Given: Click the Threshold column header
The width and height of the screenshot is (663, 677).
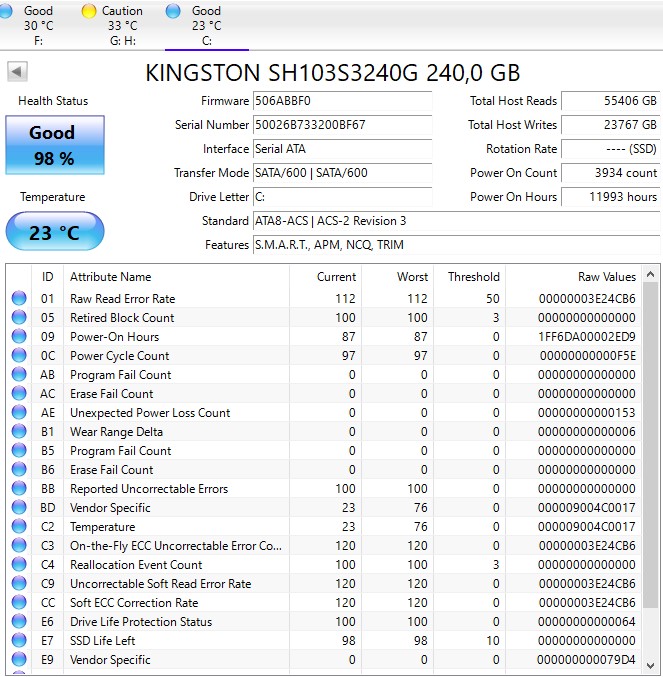Looking at the screenshot, I should [473, 277].
